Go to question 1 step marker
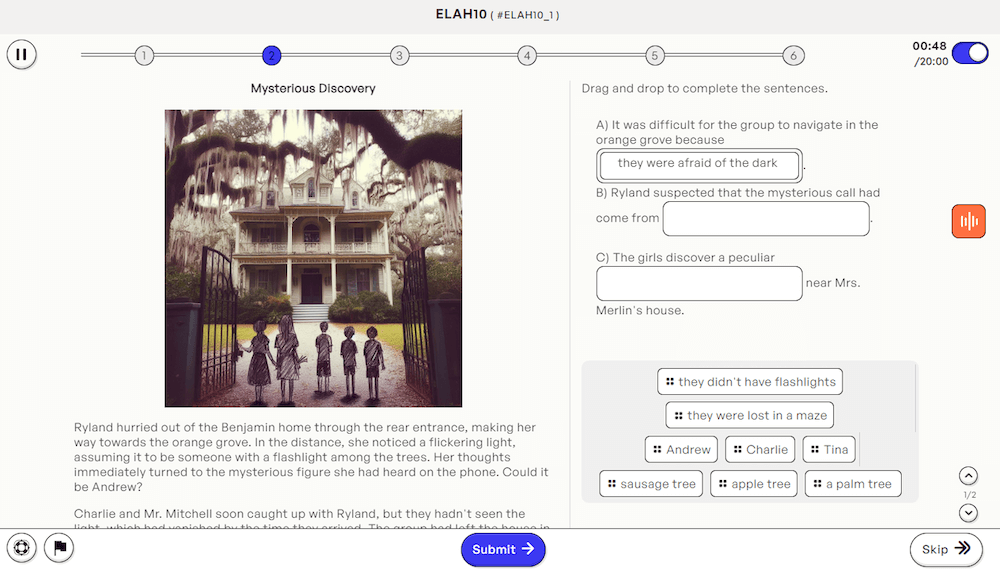The width and height of the screenshot is (1000, 570). [x=144, y=55]
